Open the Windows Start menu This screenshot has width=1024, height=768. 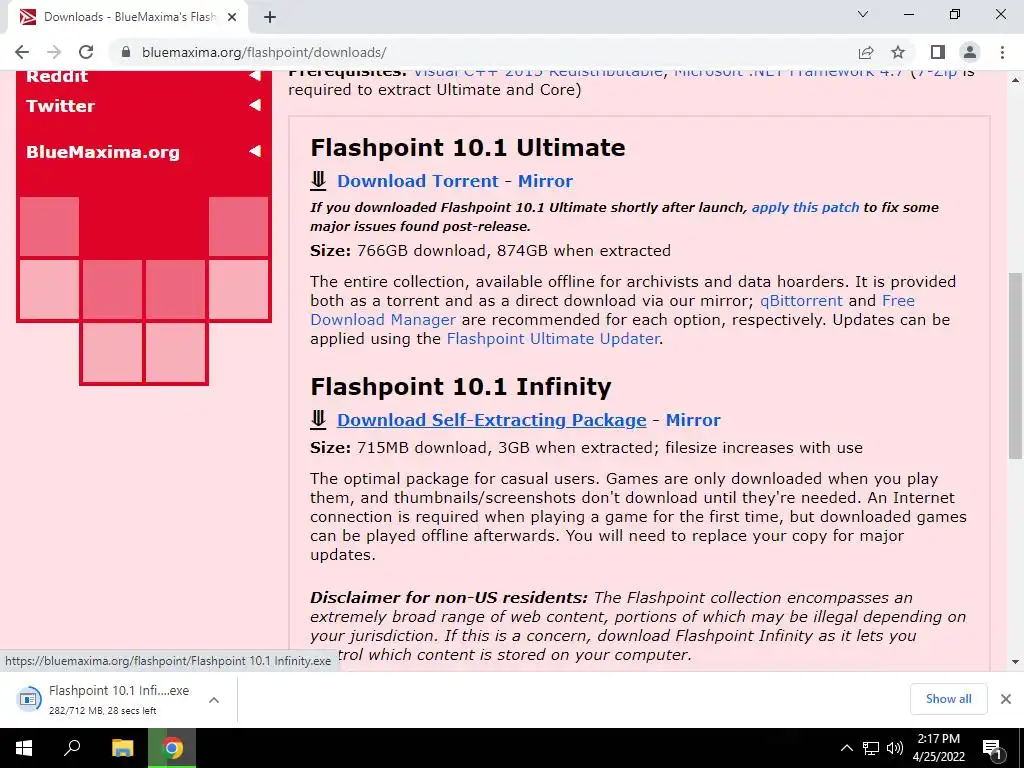click(x=24, y=748)
